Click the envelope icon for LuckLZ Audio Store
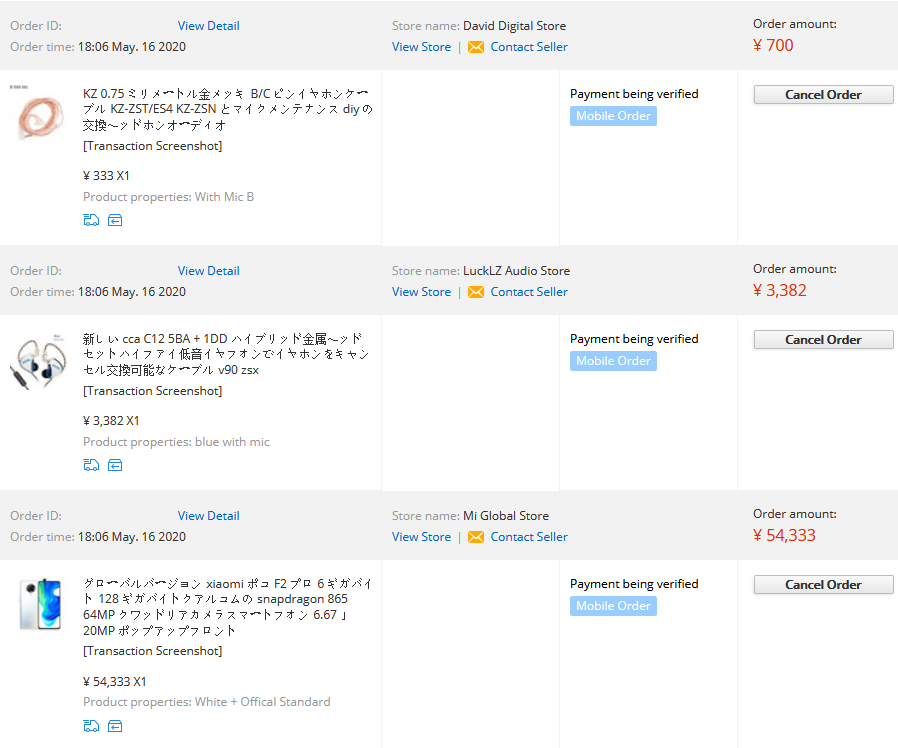 [476, 292]
